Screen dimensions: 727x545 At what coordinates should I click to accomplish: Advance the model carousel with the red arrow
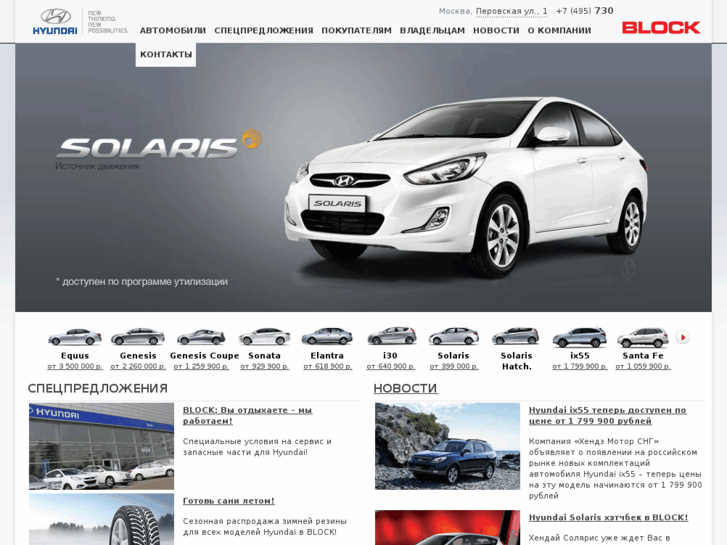pos(682,337)
